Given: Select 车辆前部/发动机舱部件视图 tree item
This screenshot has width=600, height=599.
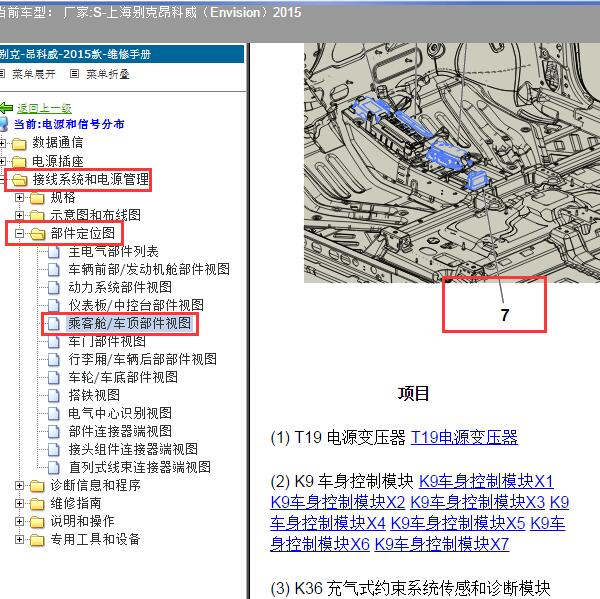Looking at the screenshot, I should pyautogui.click(x=149, y=269).
